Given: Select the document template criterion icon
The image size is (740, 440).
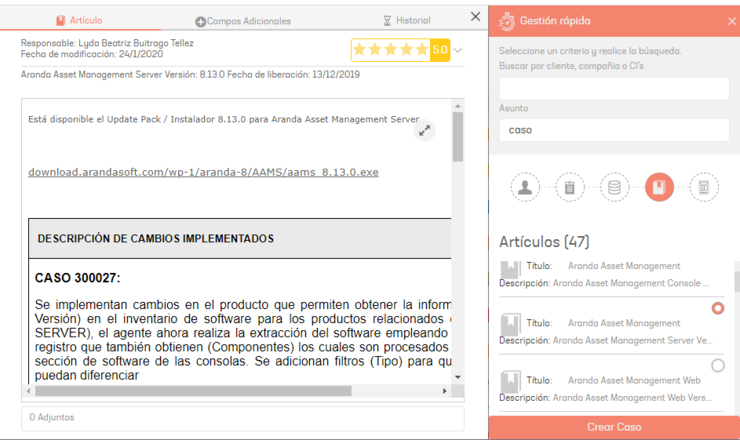Looking at the screenshot, I should [x=704, y=187].
